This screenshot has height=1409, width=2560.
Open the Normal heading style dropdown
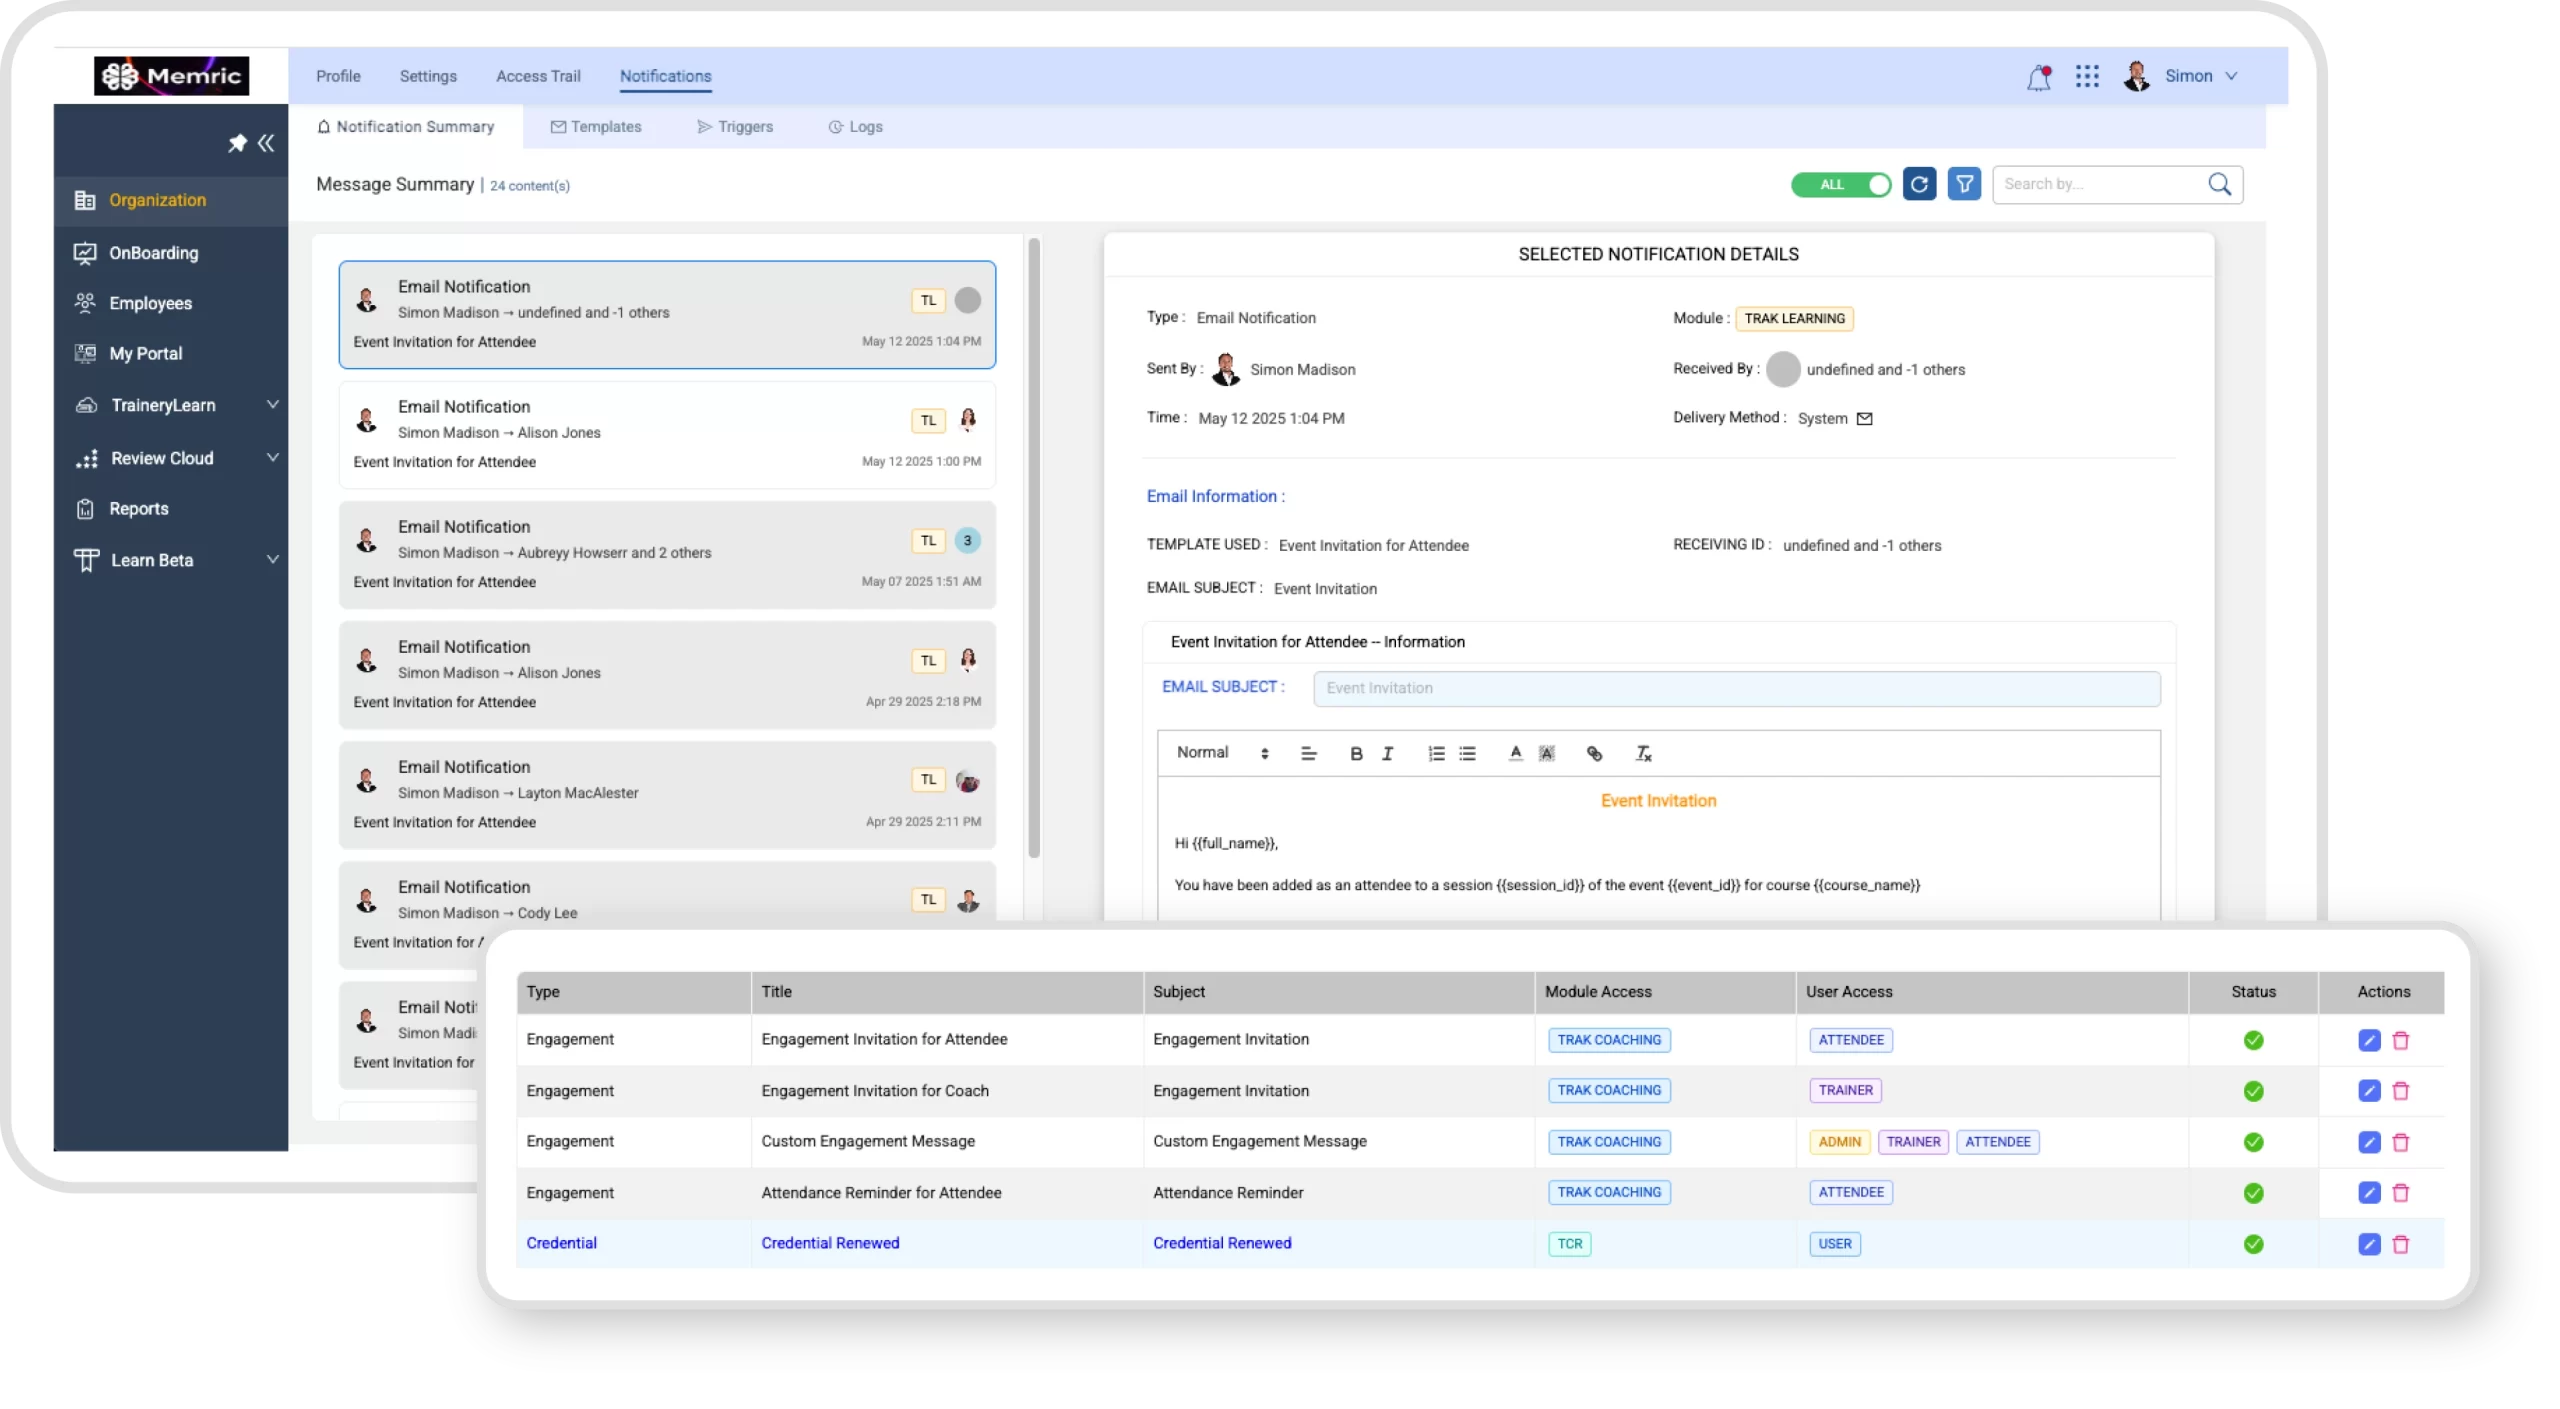pos(1221,753)
